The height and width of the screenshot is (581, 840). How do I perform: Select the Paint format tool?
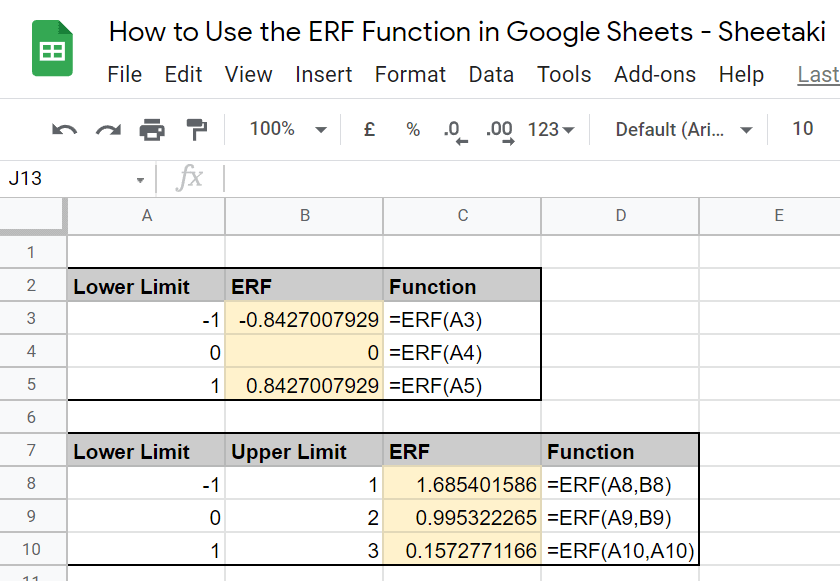coord(197,130)
